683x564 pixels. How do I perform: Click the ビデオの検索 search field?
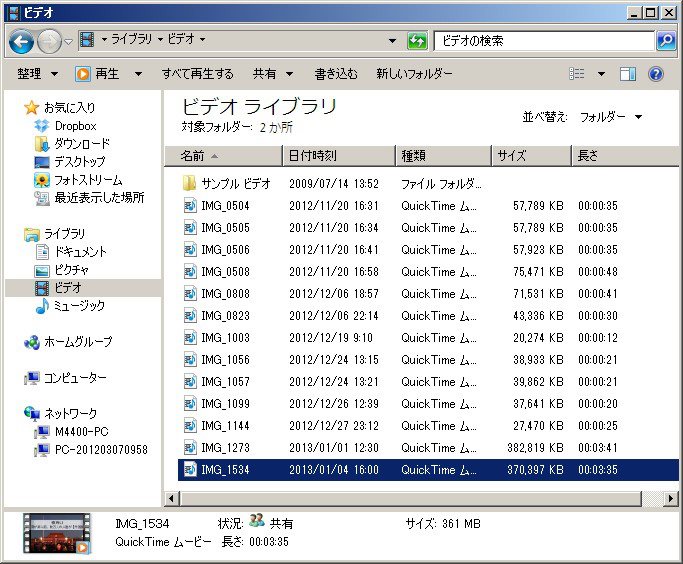click(x=545, y=41)
